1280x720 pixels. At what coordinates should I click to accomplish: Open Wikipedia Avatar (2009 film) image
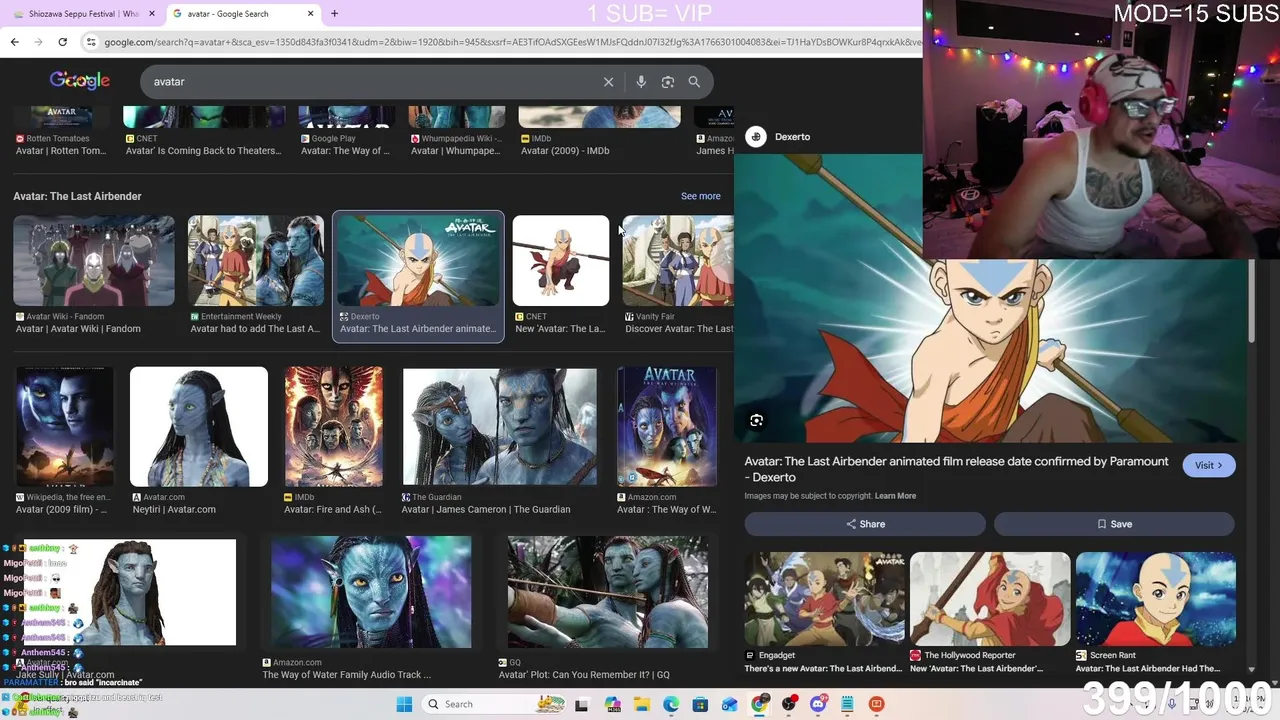(64, 427)
